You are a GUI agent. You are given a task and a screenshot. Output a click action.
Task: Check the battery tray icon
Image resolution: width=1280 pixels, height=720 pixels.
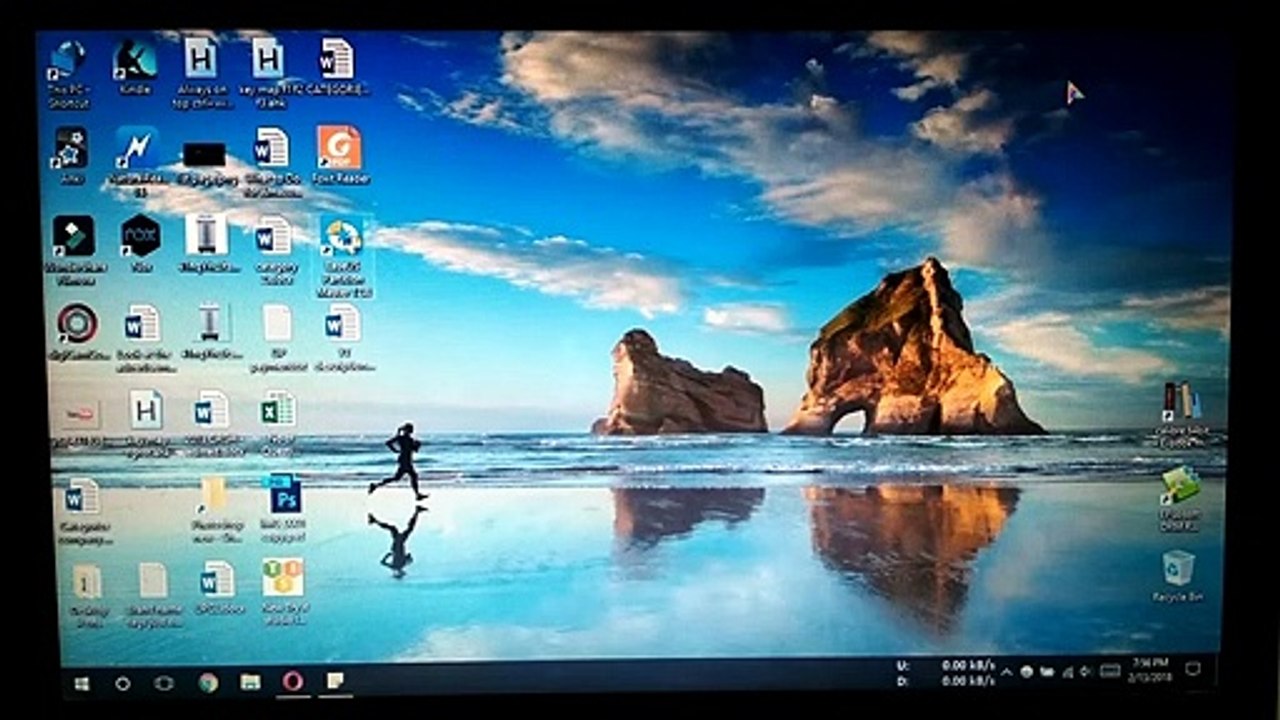tap(1047, 671)
